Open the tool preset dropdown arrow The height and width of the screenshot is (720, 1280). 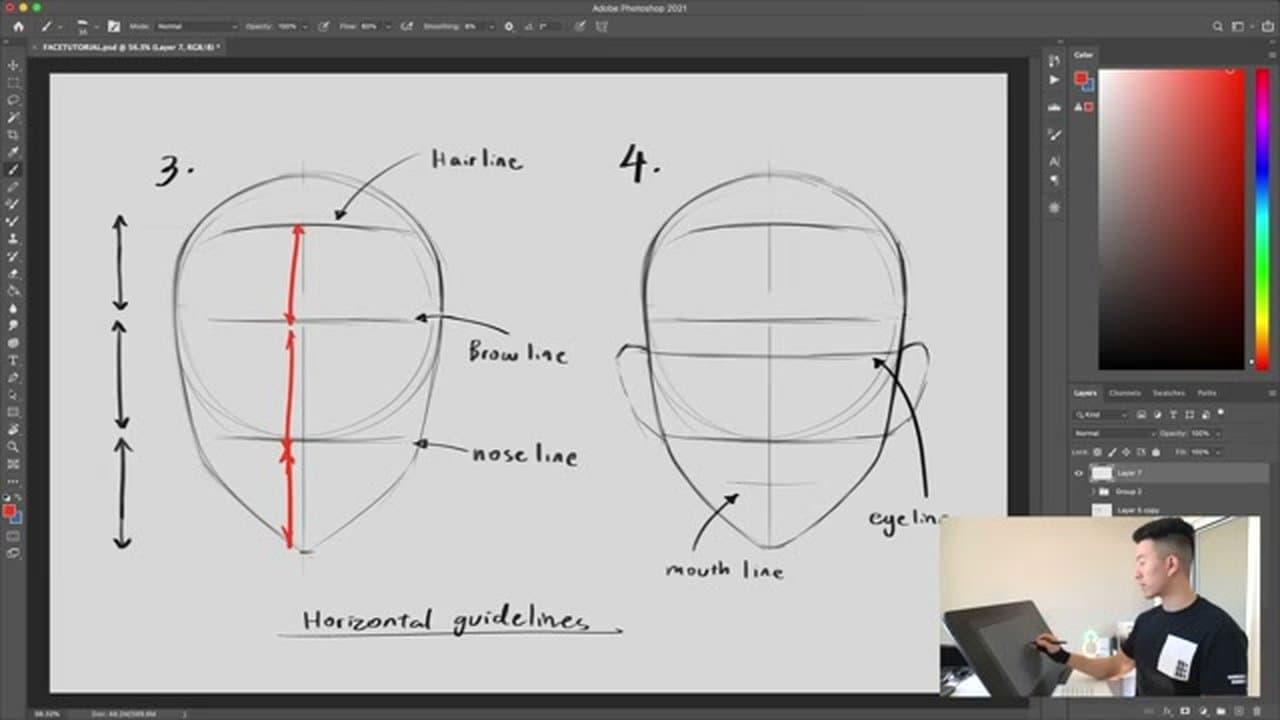tap(60, 26)
